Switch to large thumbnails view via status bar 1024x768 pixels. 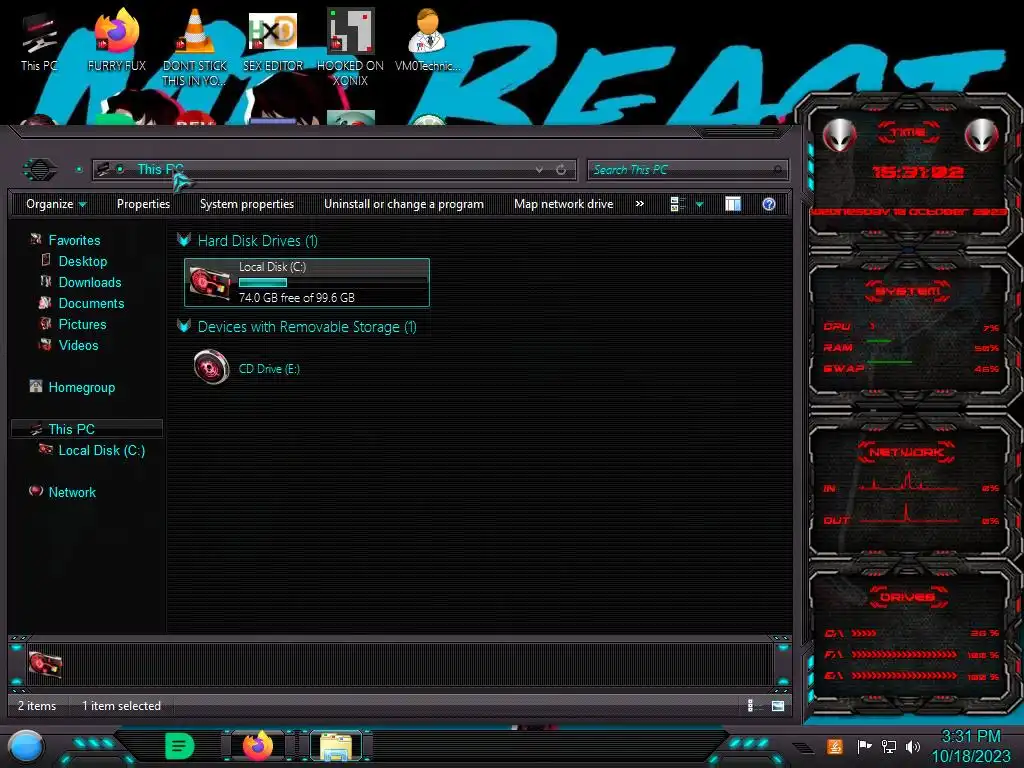(x=777, y=705)
